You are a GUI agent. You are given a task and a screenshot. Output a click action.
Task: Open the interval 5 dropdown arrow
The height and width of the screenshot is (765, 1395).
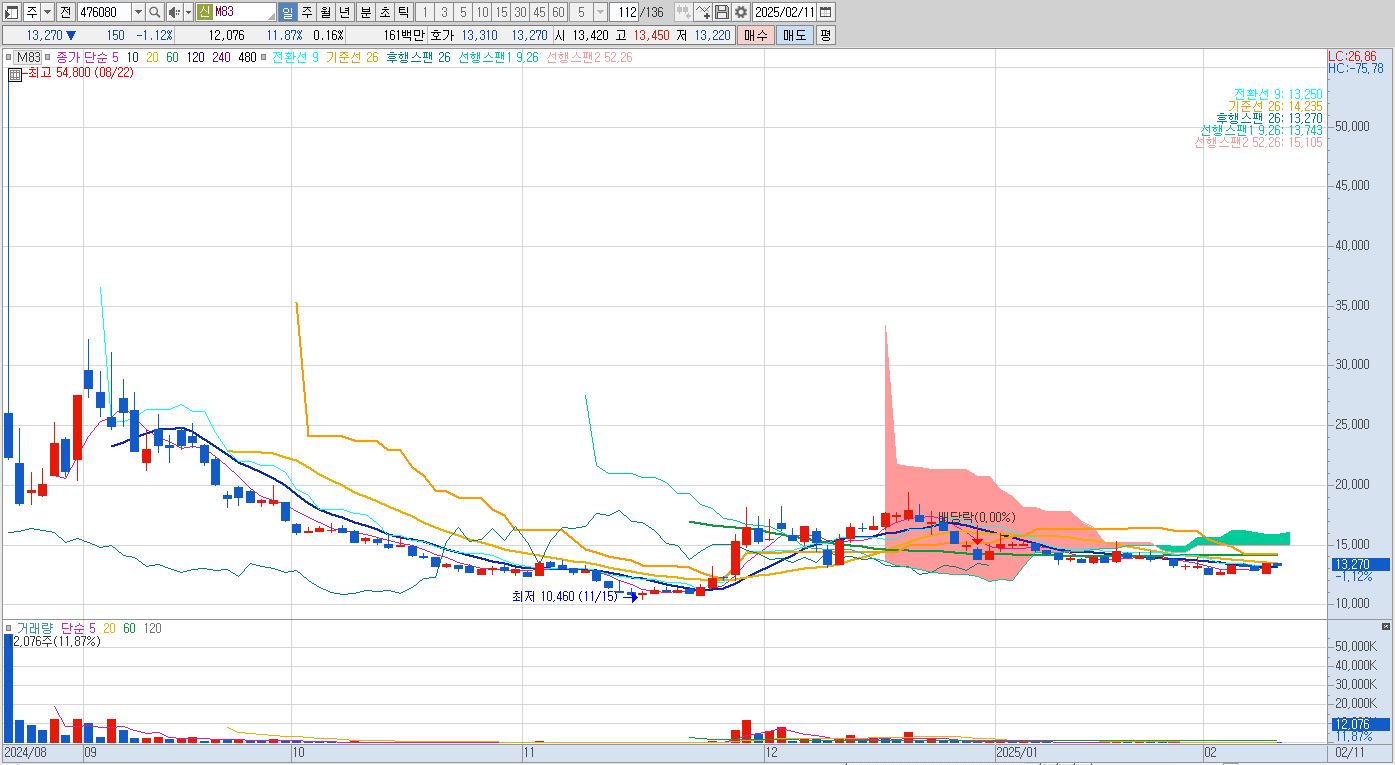click(x=600, y=12)
